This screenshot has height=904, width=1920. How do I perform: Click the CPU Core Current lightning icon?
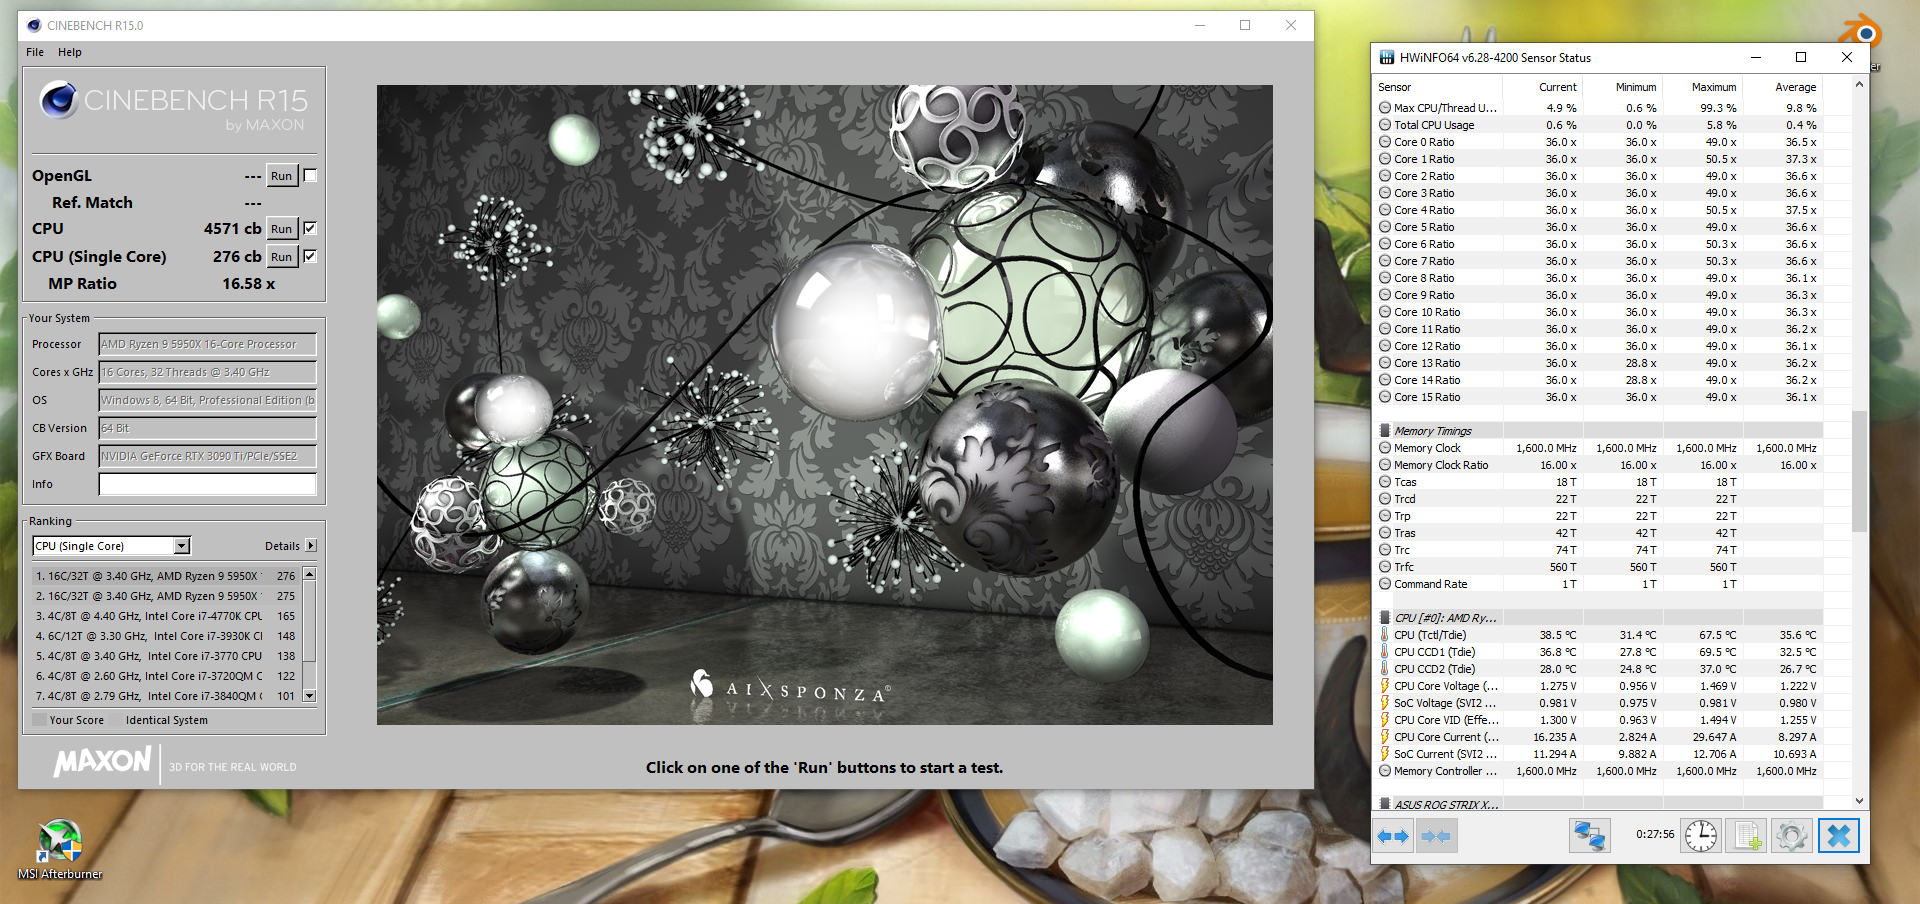pyautogui.click(x=1385, y=737)
